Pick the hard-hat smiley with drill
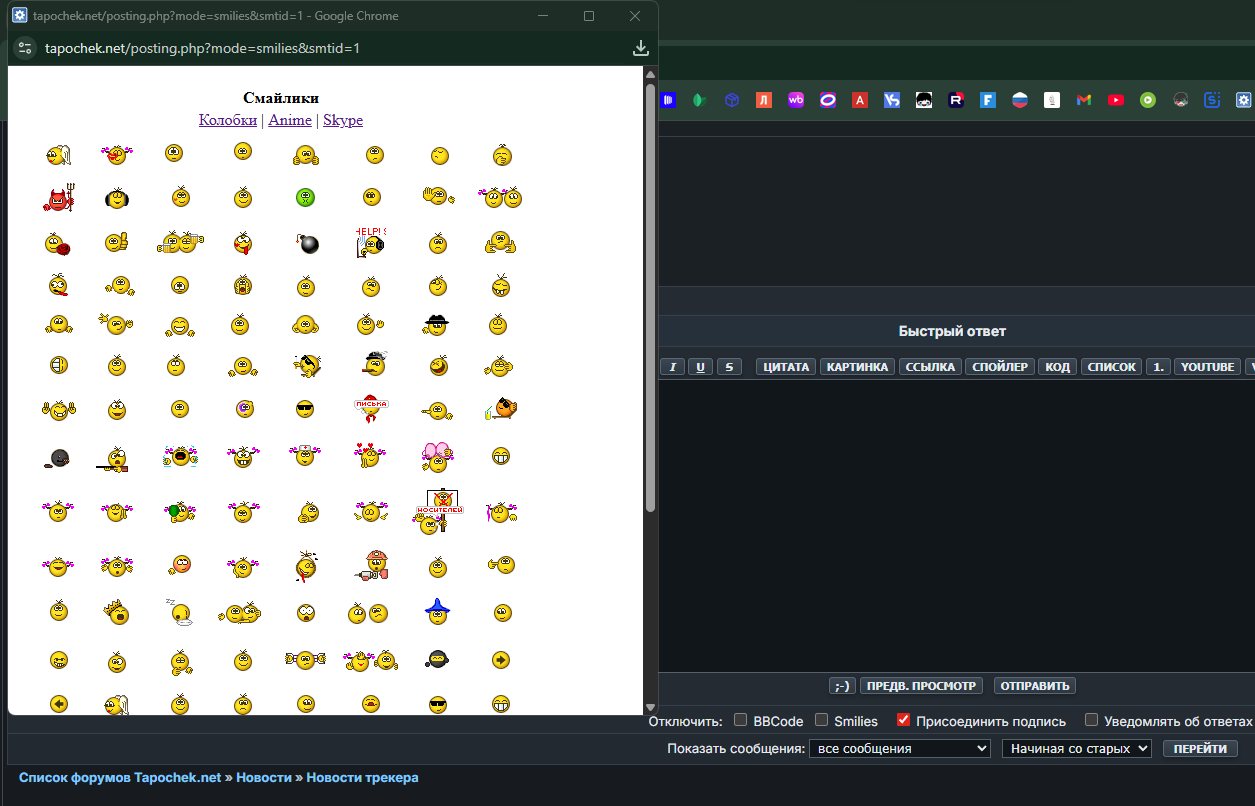 tap(371, 566)
